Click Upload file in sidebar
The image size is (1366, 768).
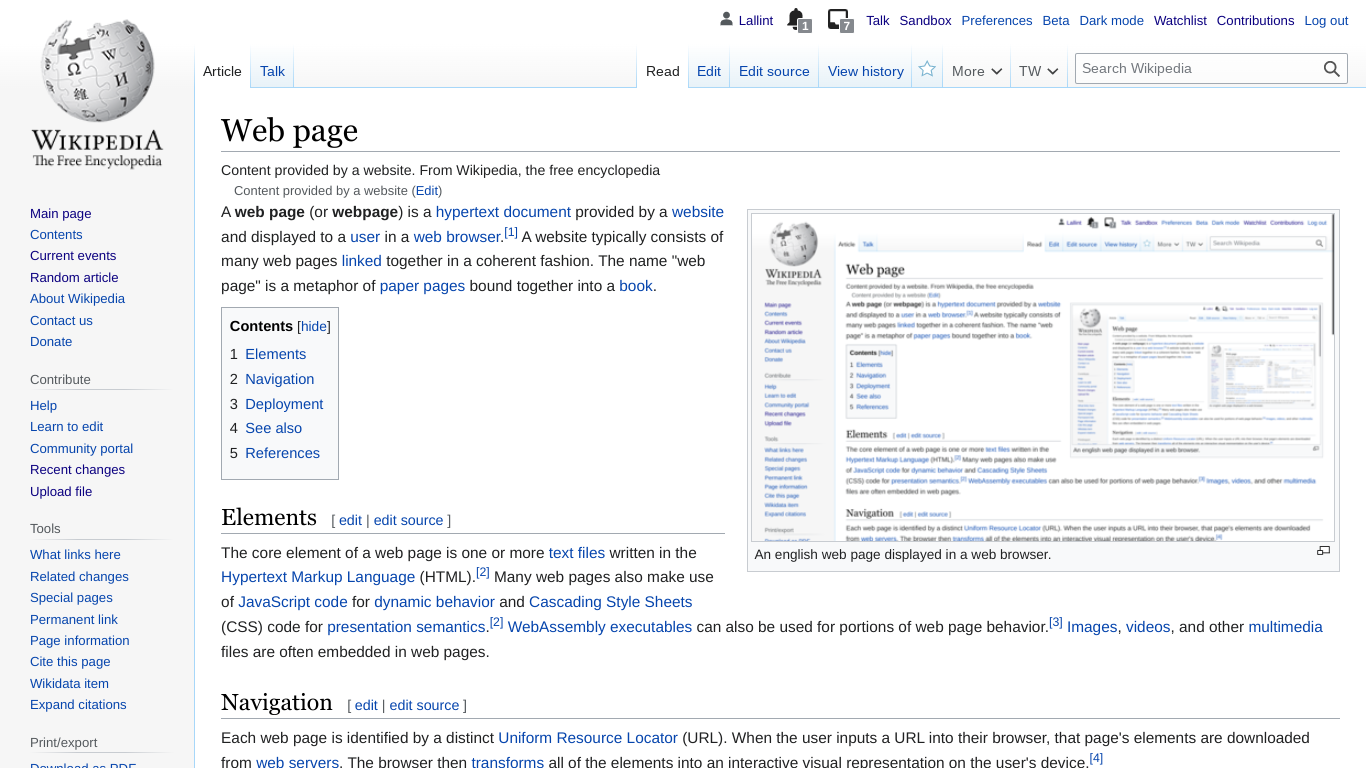coord(61,491)
